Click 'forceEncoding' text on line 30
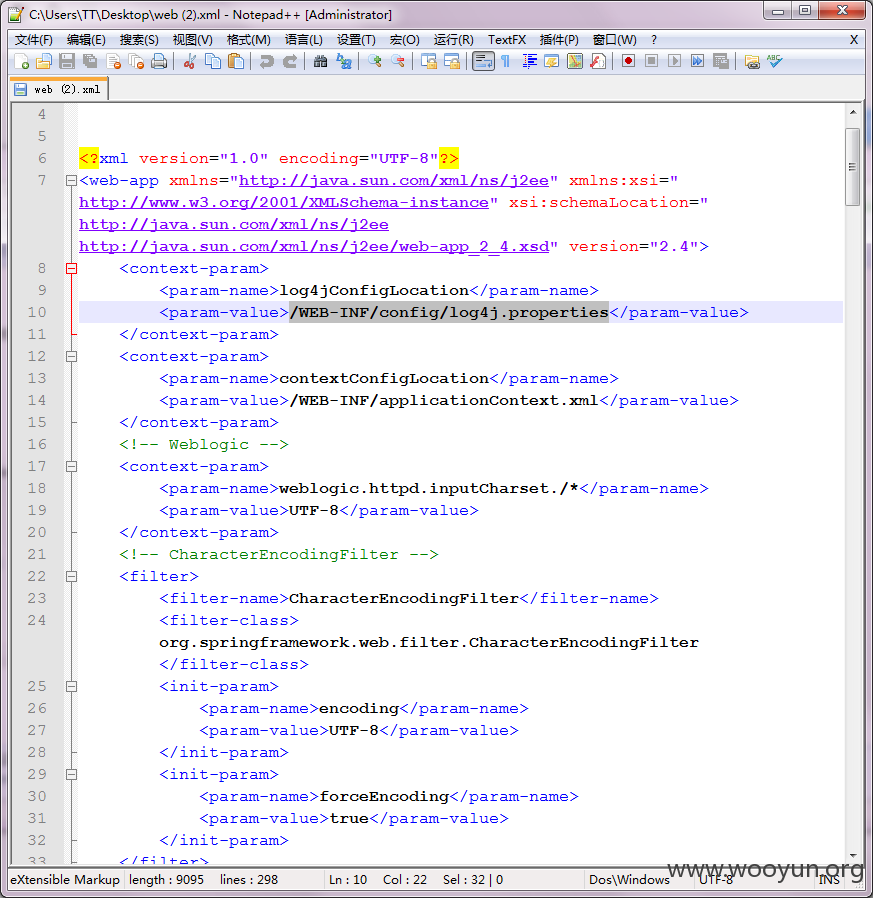 point(384,797)
